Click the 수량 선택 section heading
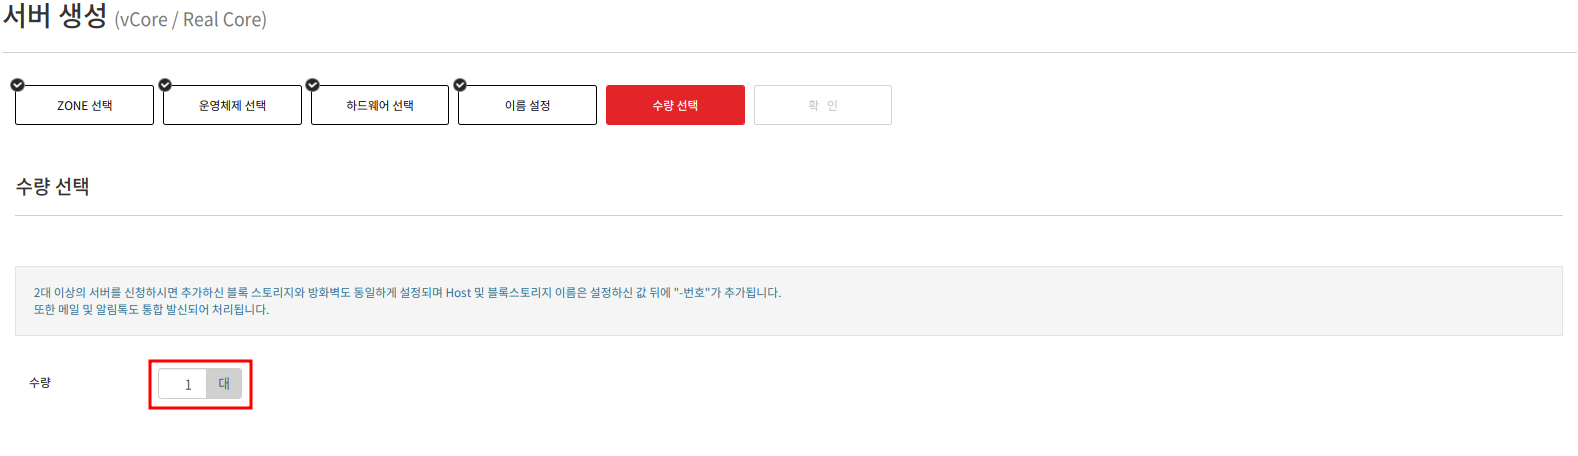This screenshot has width=1578, height=456. point(53,187)
